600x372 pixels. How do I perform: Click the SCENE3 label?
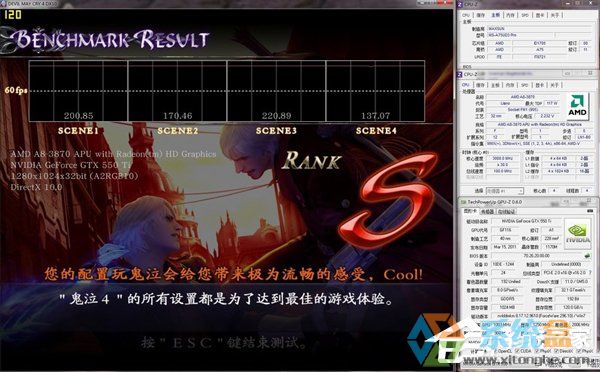(276, 131)
